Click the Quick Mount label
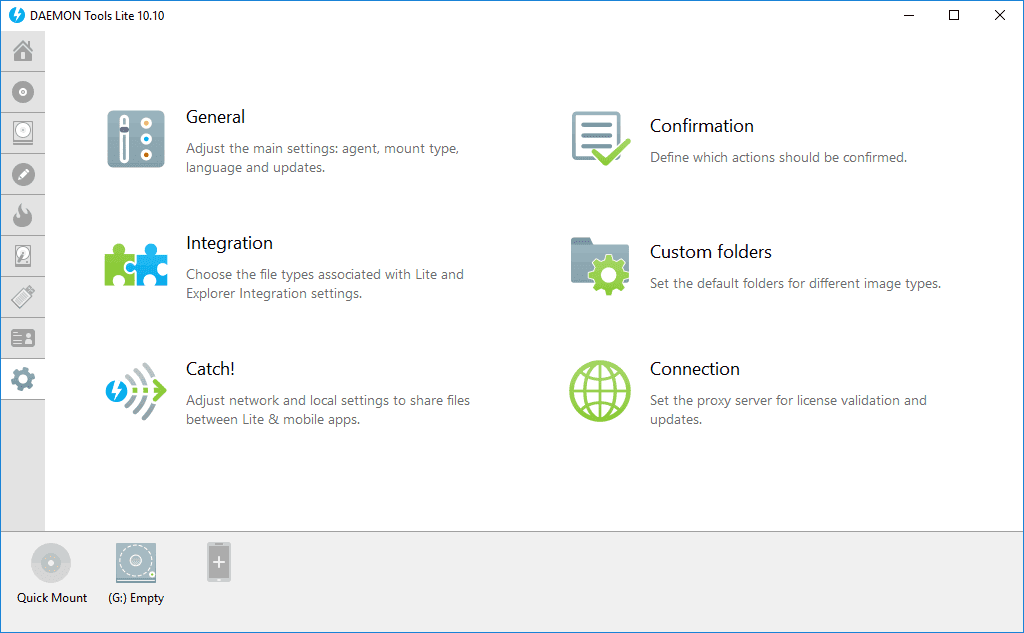The image size is (1024, 633). click(x=52, y=598)
